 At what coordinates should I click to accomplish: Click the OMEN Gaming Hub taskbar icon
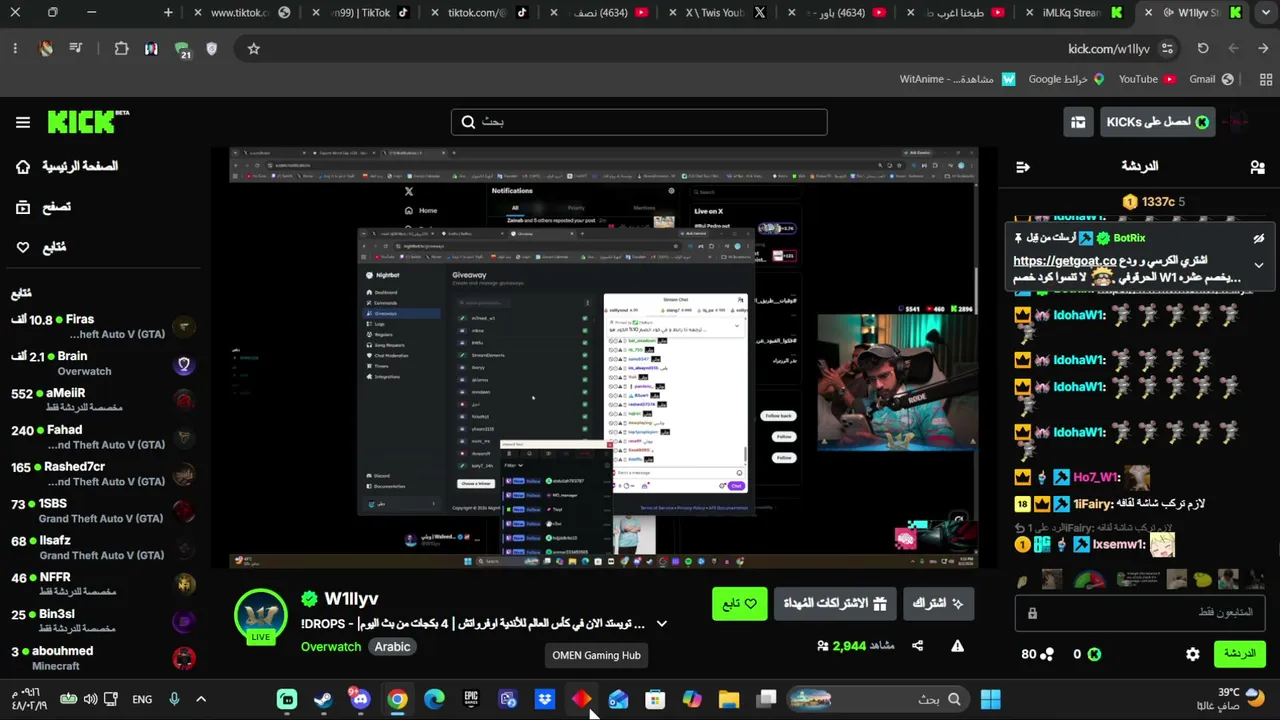[581, 699]
